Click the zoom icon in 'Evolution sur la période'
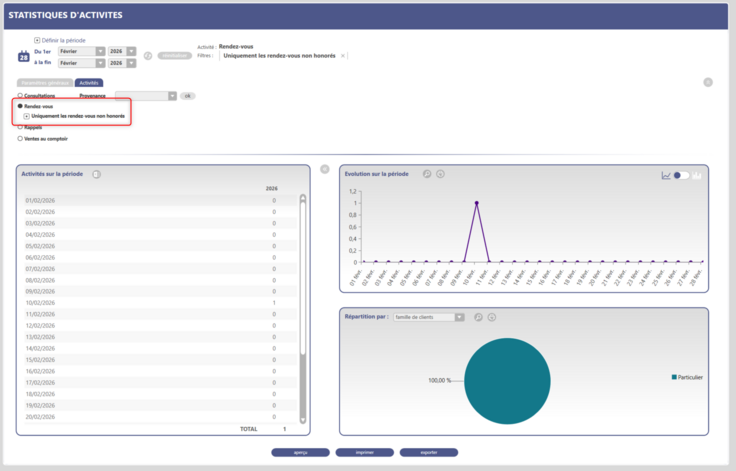The image size is (736, 471). 426,174
